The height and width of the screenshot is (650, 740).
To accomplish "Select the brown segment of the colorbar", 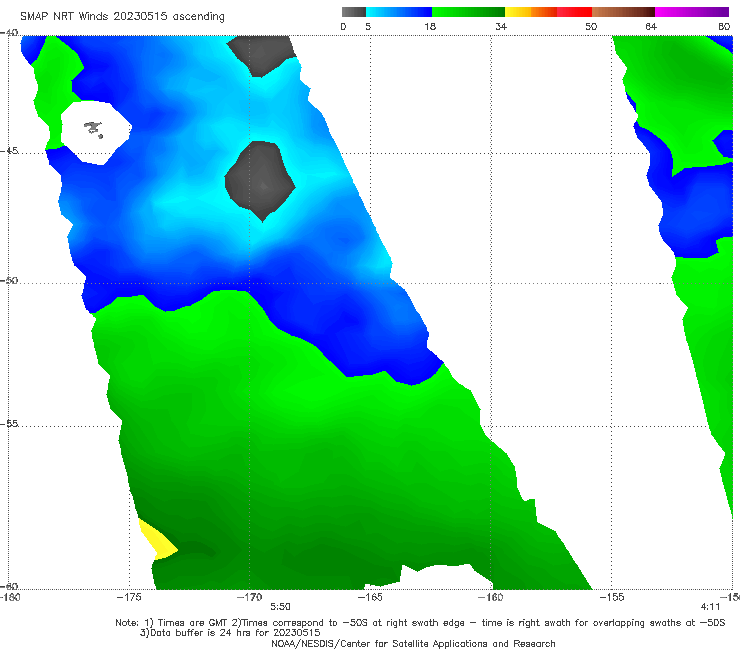I will click(623, 12).
